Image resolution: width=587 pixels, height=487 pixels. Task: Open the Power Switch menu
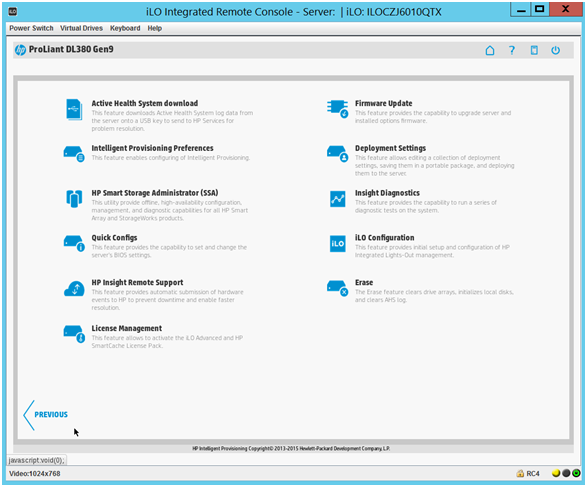point(31,28)
